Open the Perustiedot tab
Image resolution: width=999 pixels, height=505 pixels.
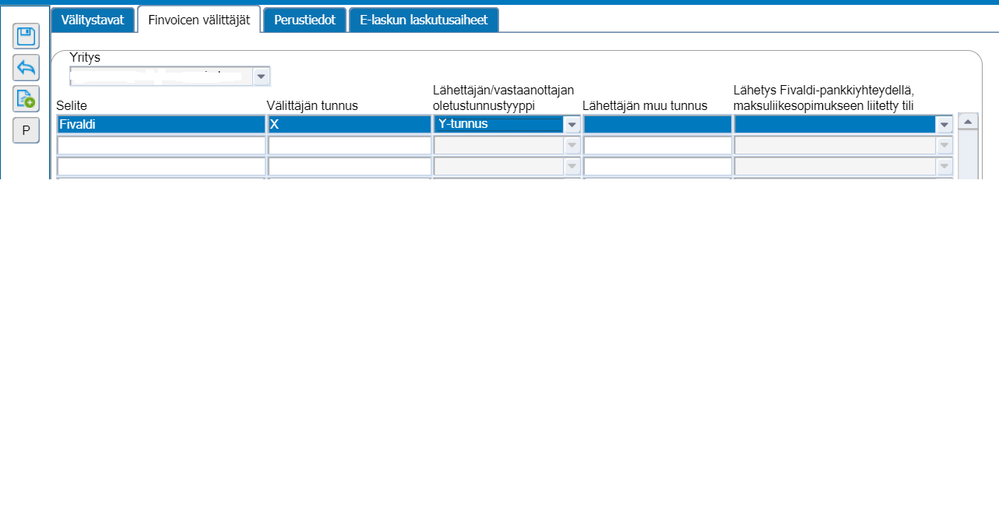click(x=305, y=20)
